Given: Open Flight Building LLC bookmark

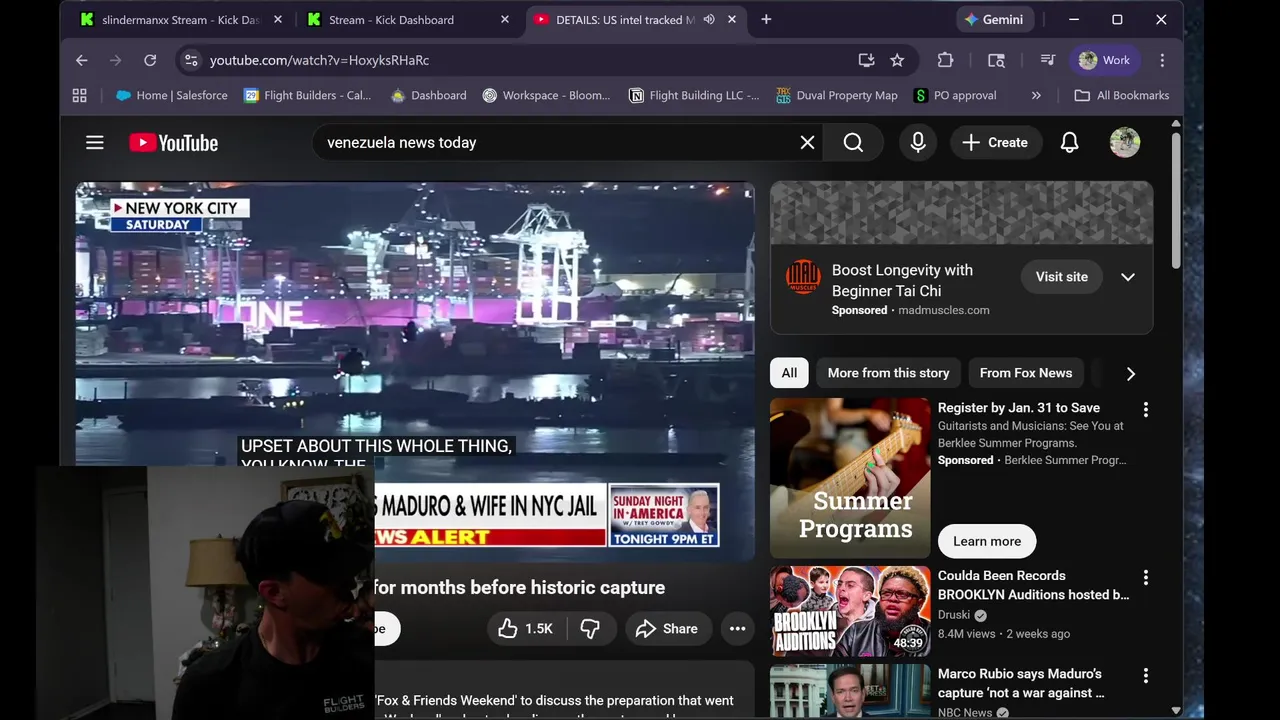Looking at the screenshot, I should click(694, 96).
